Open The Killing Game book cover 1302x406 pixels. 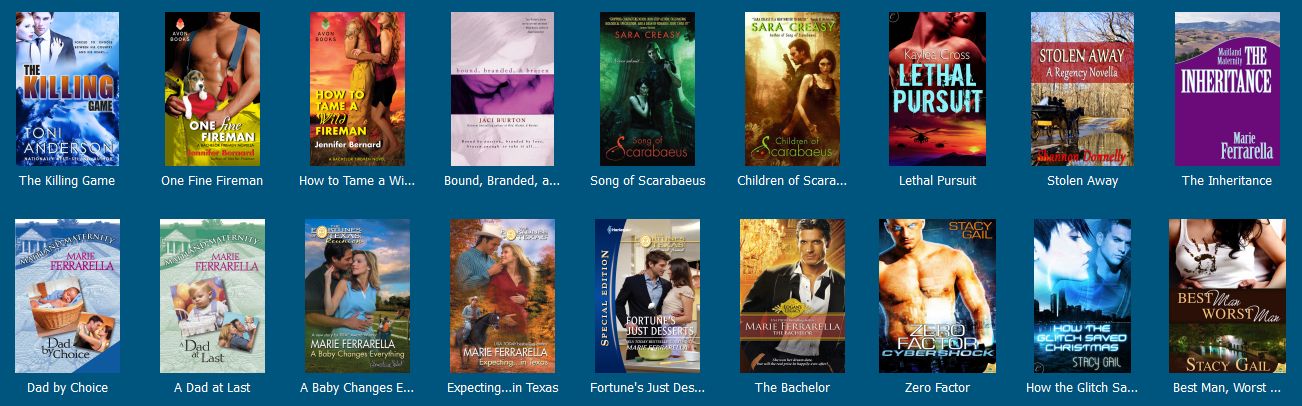coord(67,89)
